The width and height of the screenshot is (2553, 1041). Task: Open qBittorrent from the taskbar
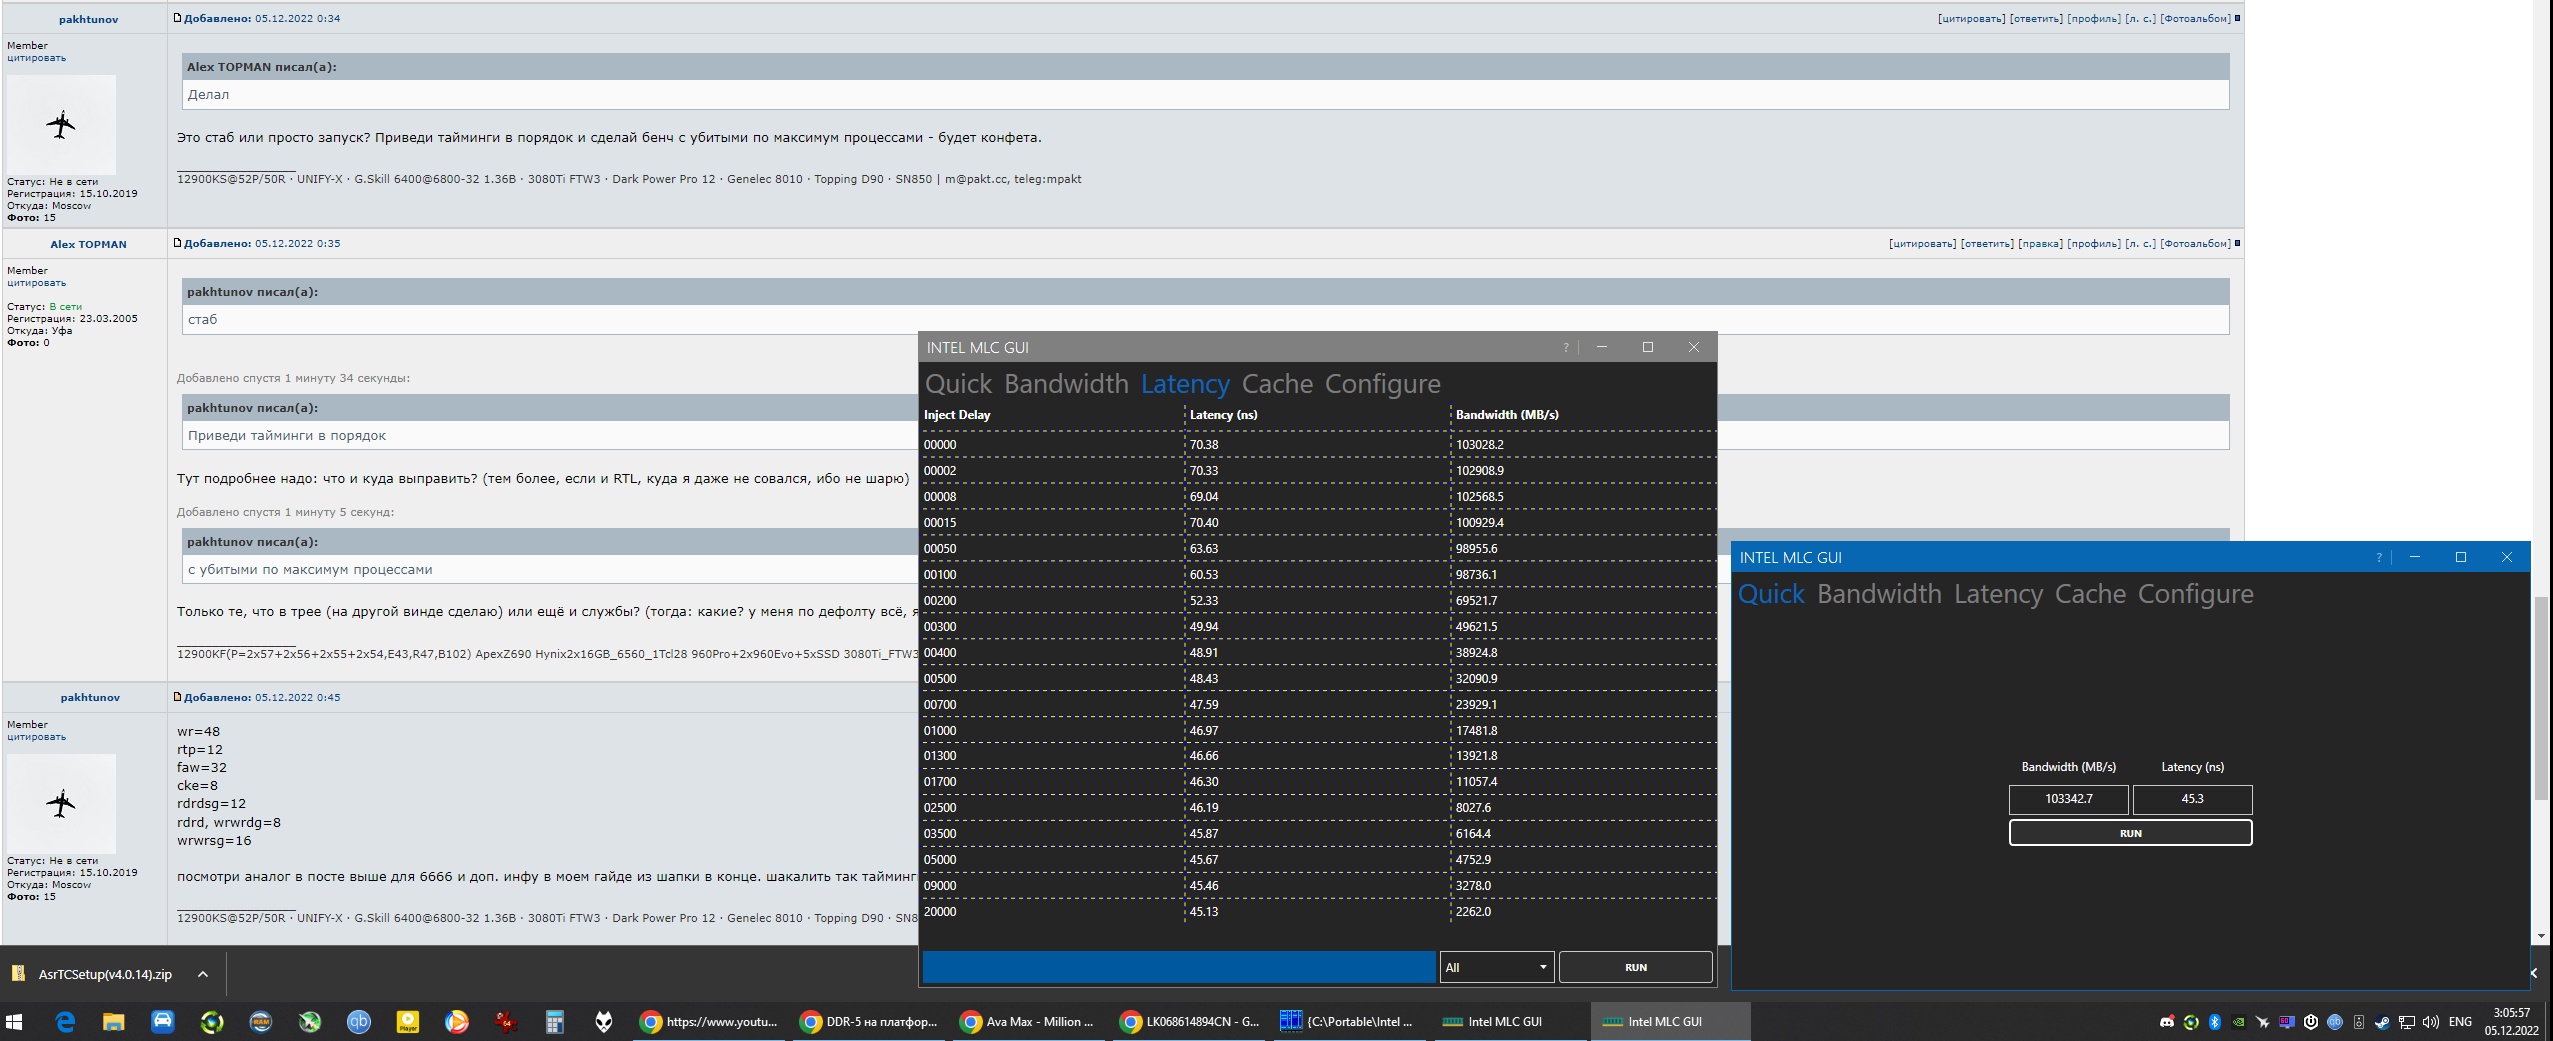pyautogui.click(x=358, y=1021)
